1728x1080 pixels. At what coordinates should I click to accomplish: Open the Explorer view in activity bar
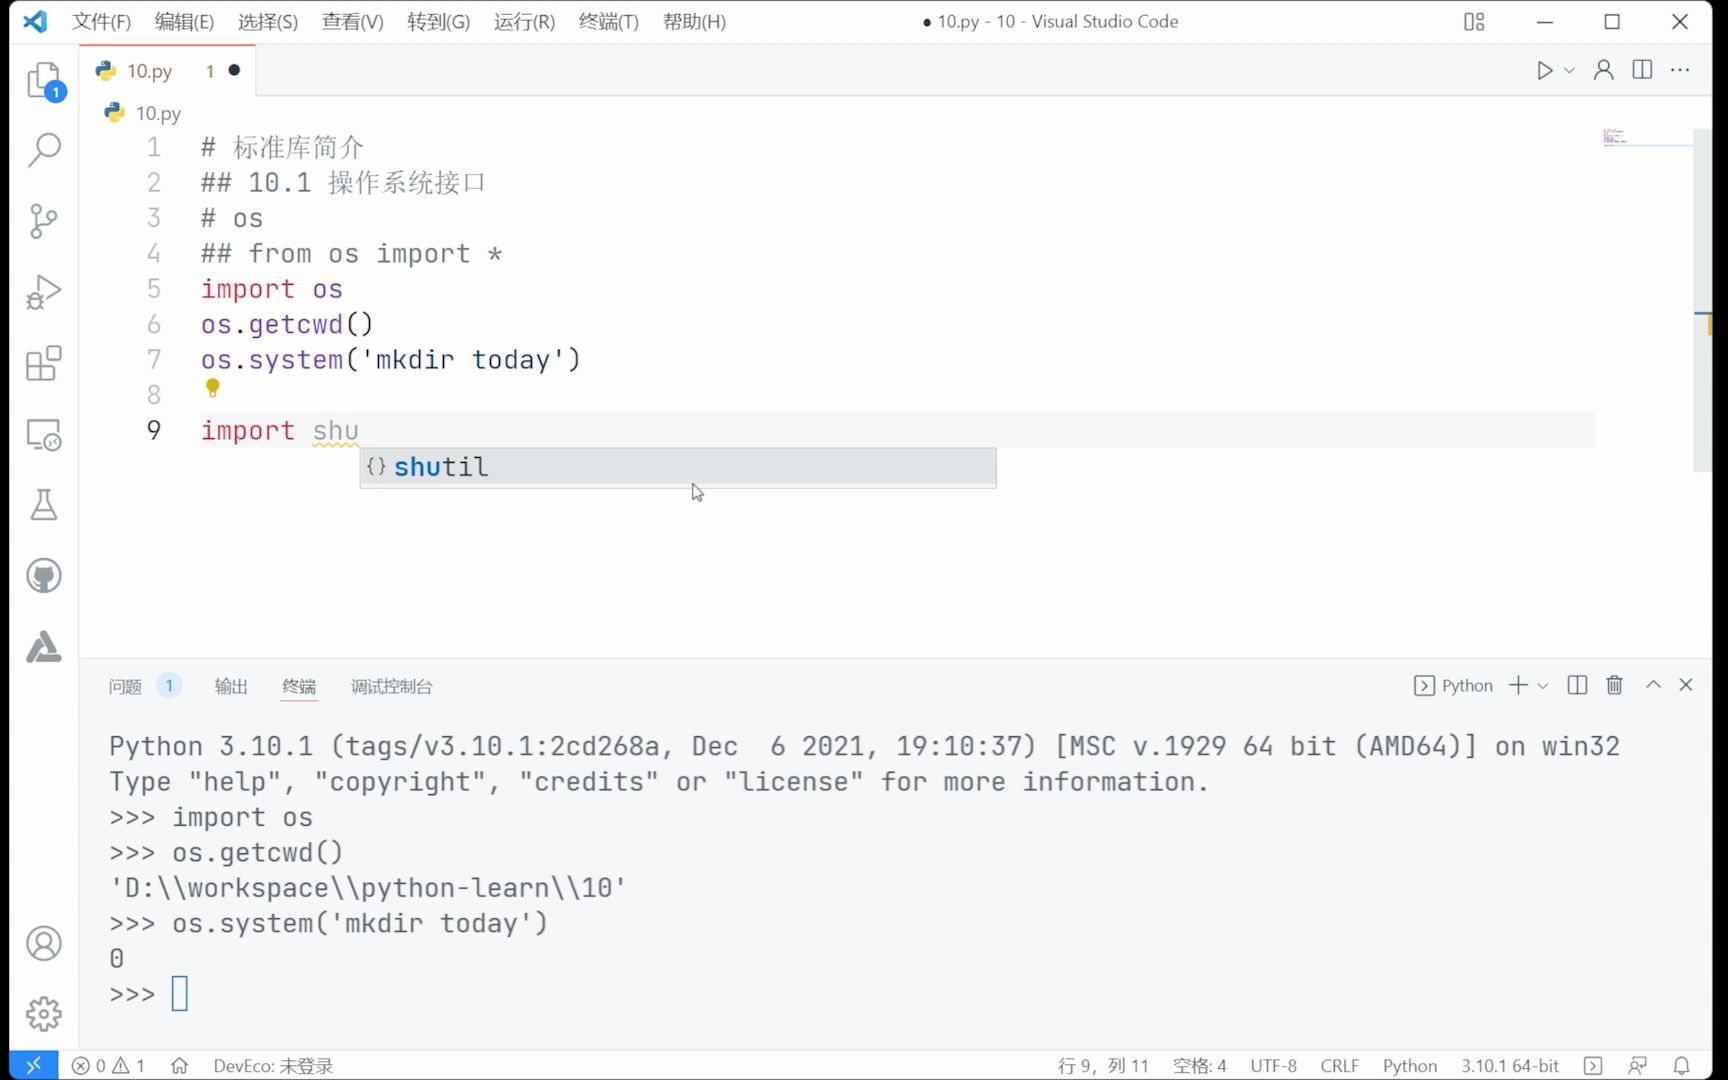pos(44,80)
